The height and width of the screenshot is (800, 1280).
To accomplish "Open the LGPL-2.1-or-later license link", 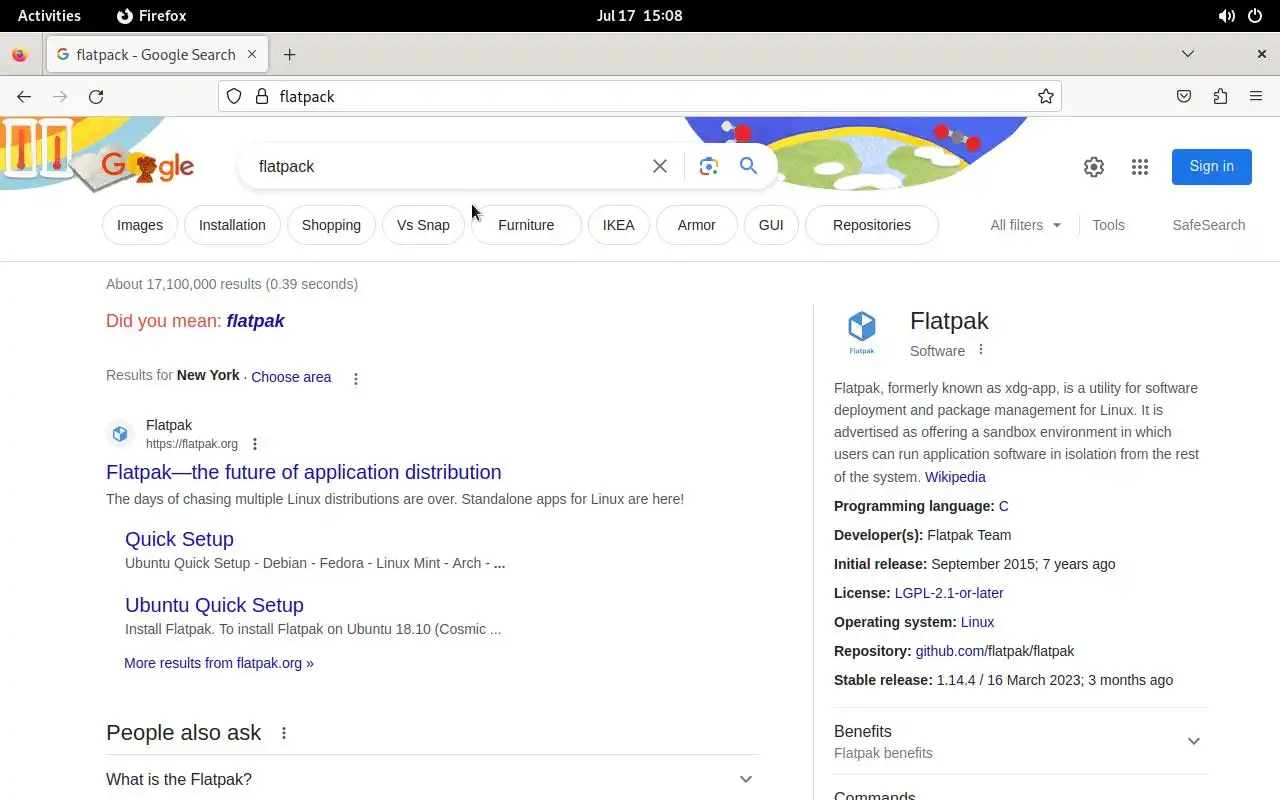I will pyautogui.click(x=949, y=593).
